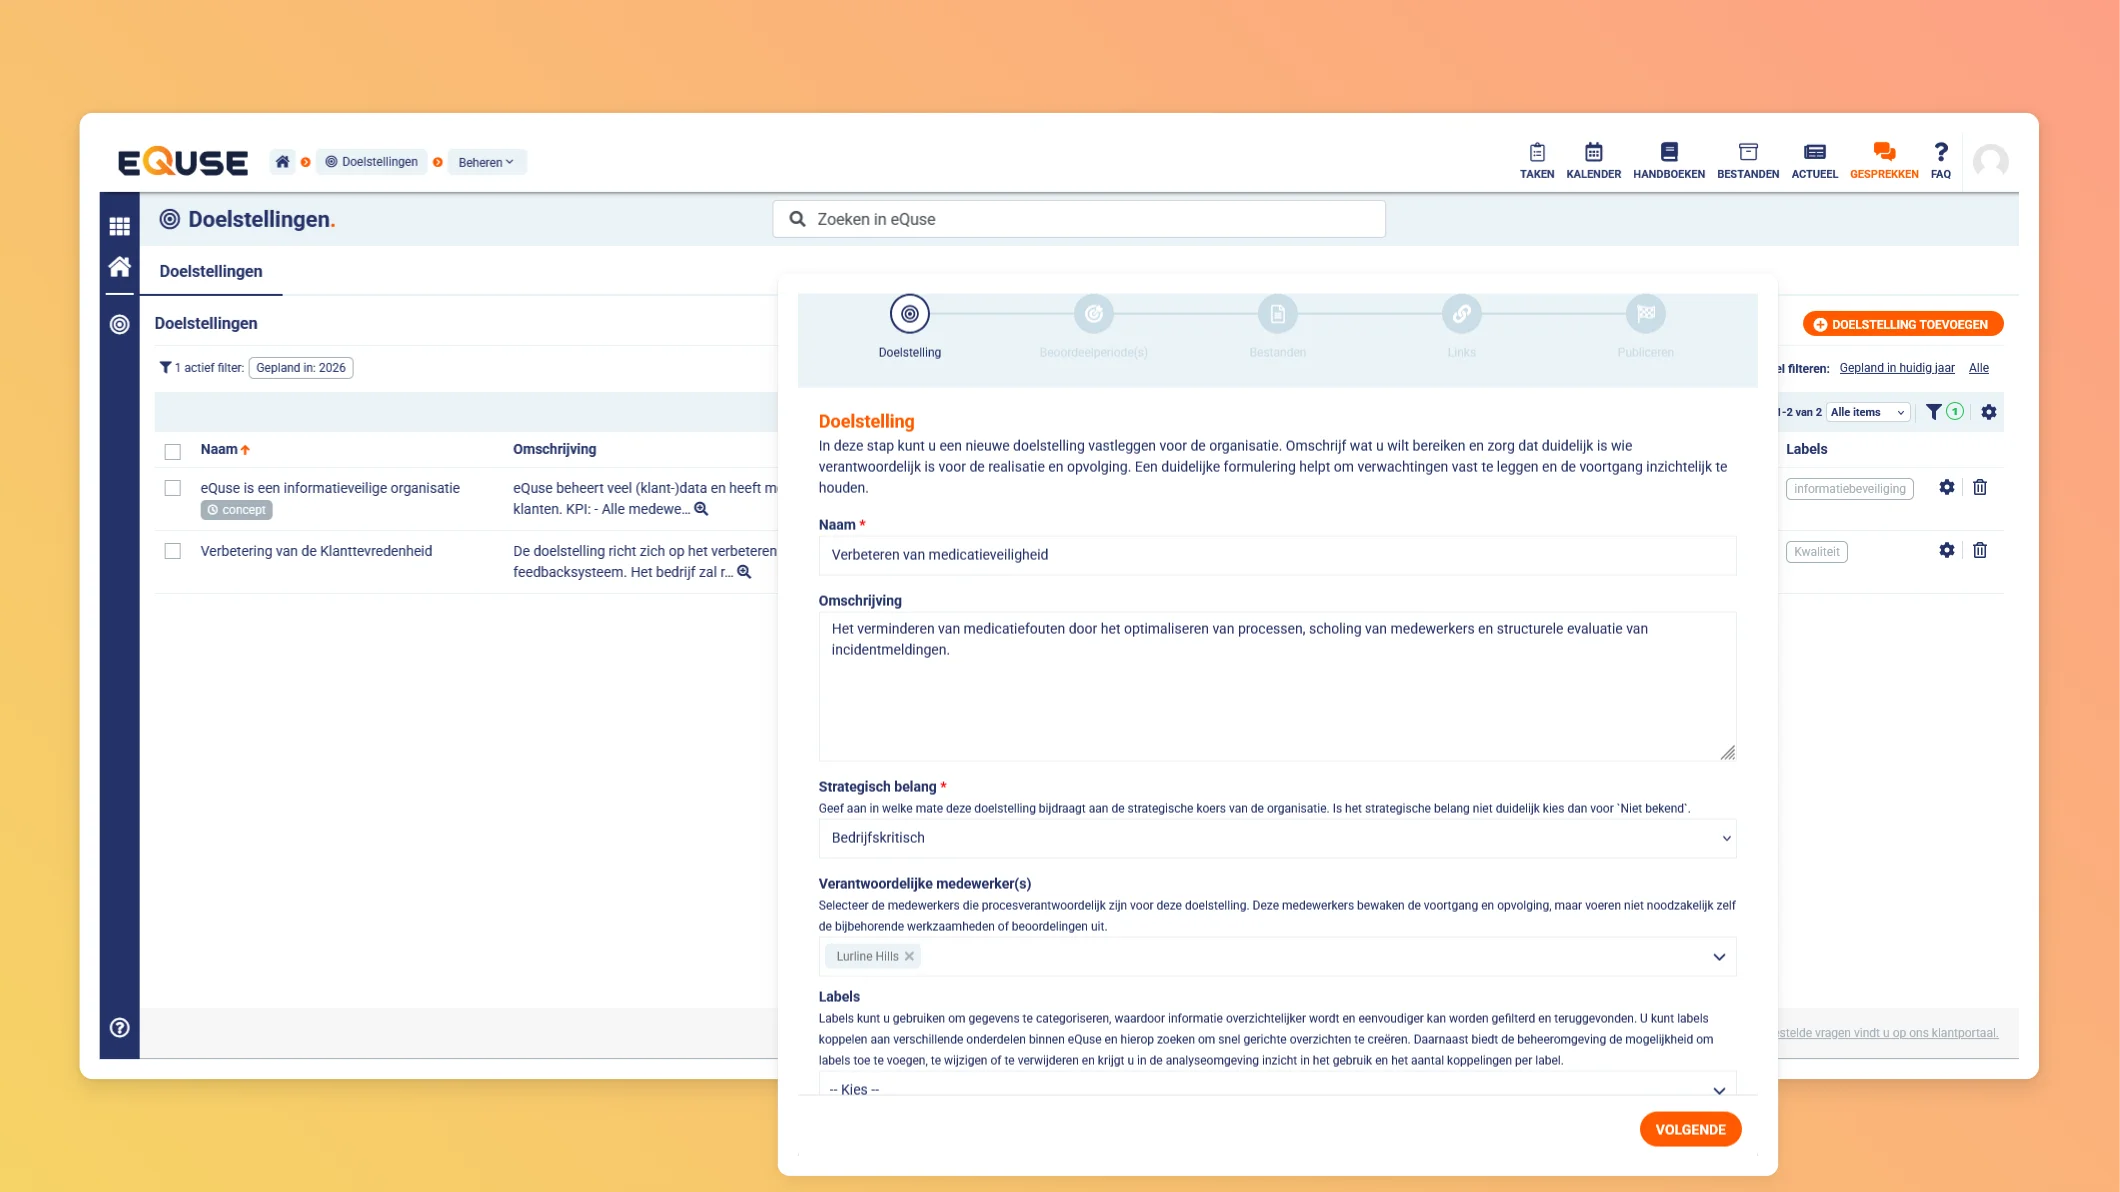Toggle the select-all checkbox in table header
Screen dimensions: 2120x1192
(173, 451)
